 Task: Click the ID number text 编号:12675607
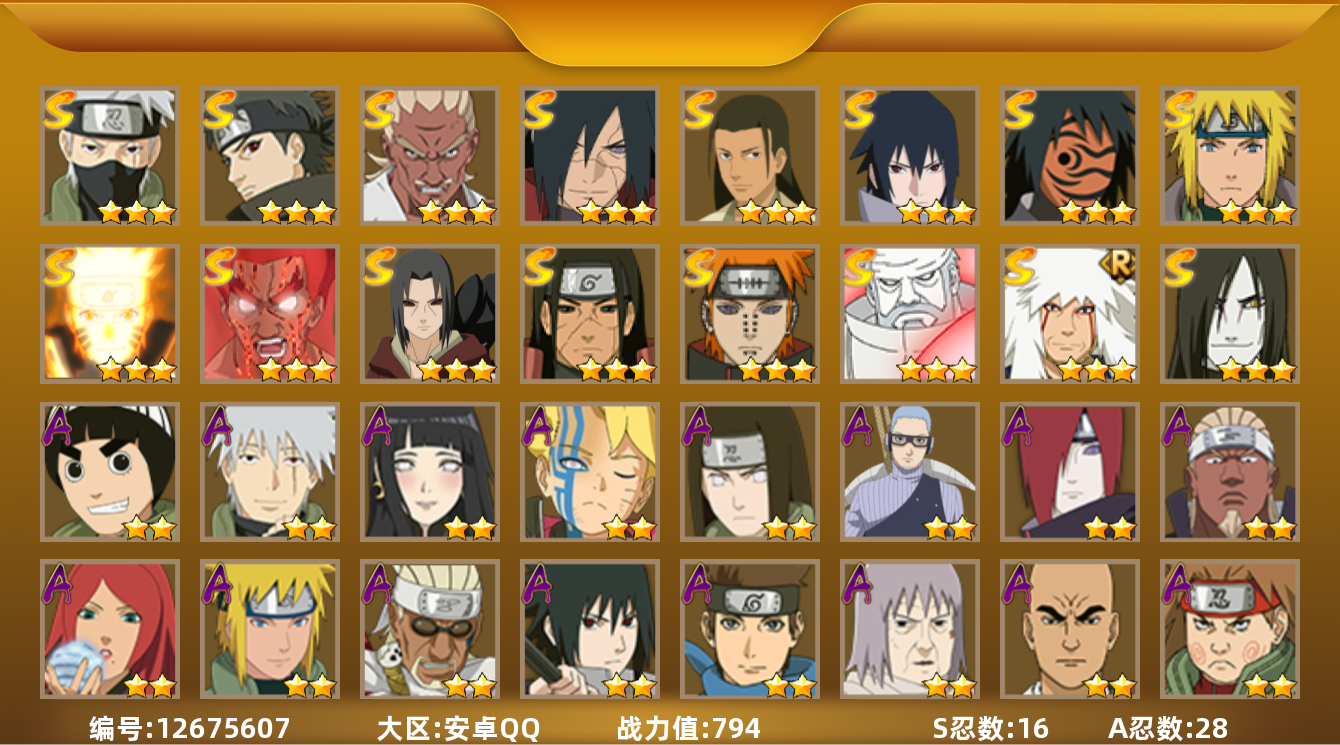(x=189, y=728)
